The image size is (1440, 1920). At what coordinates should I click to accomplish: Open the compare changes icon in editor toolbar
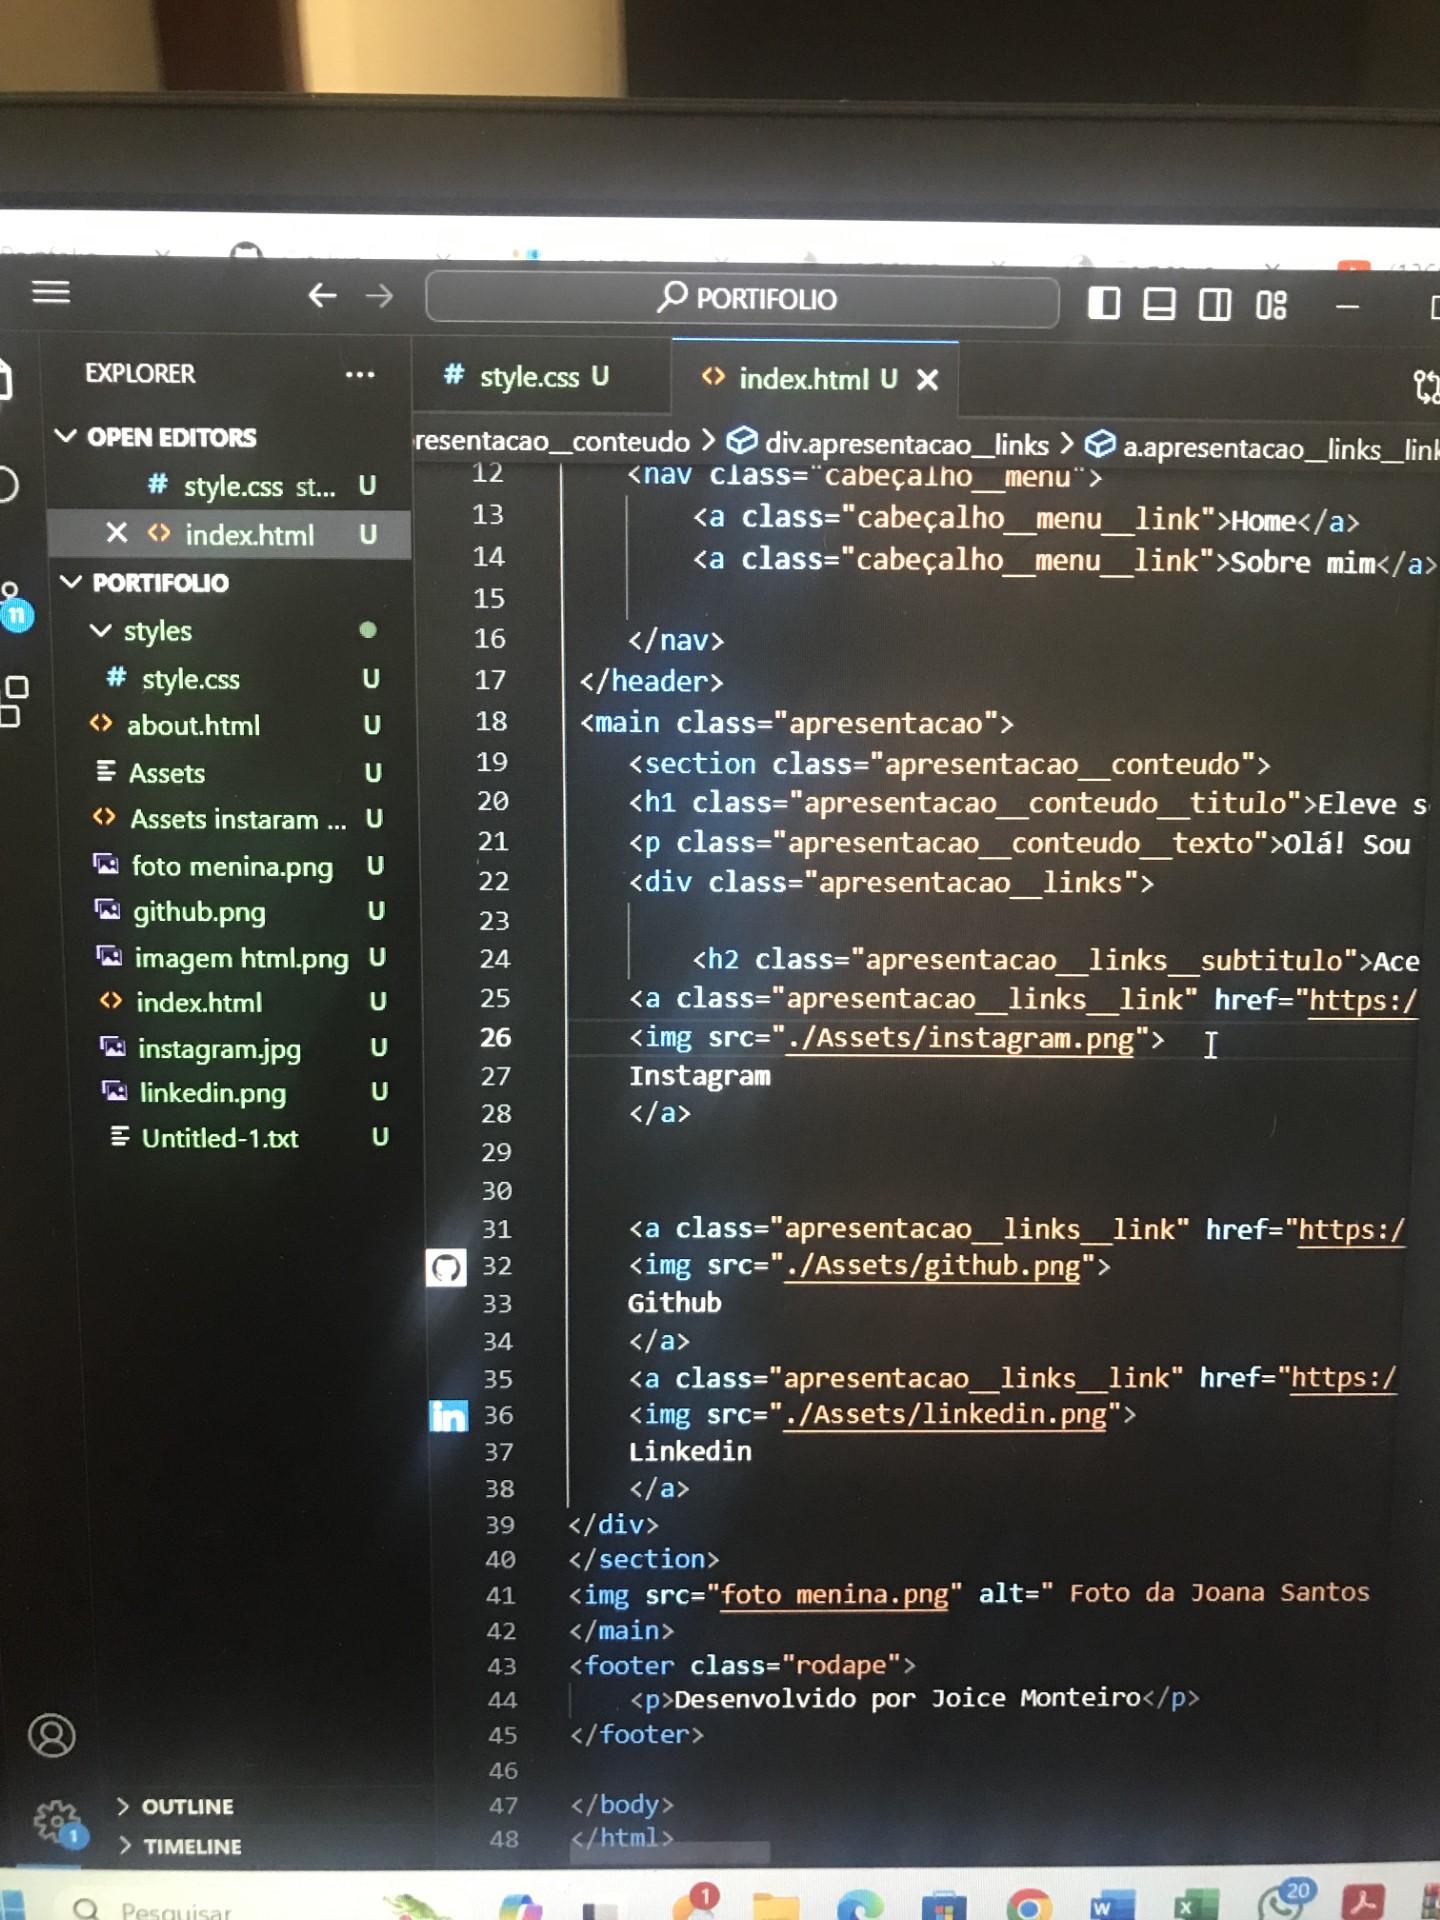(1425, 386)
